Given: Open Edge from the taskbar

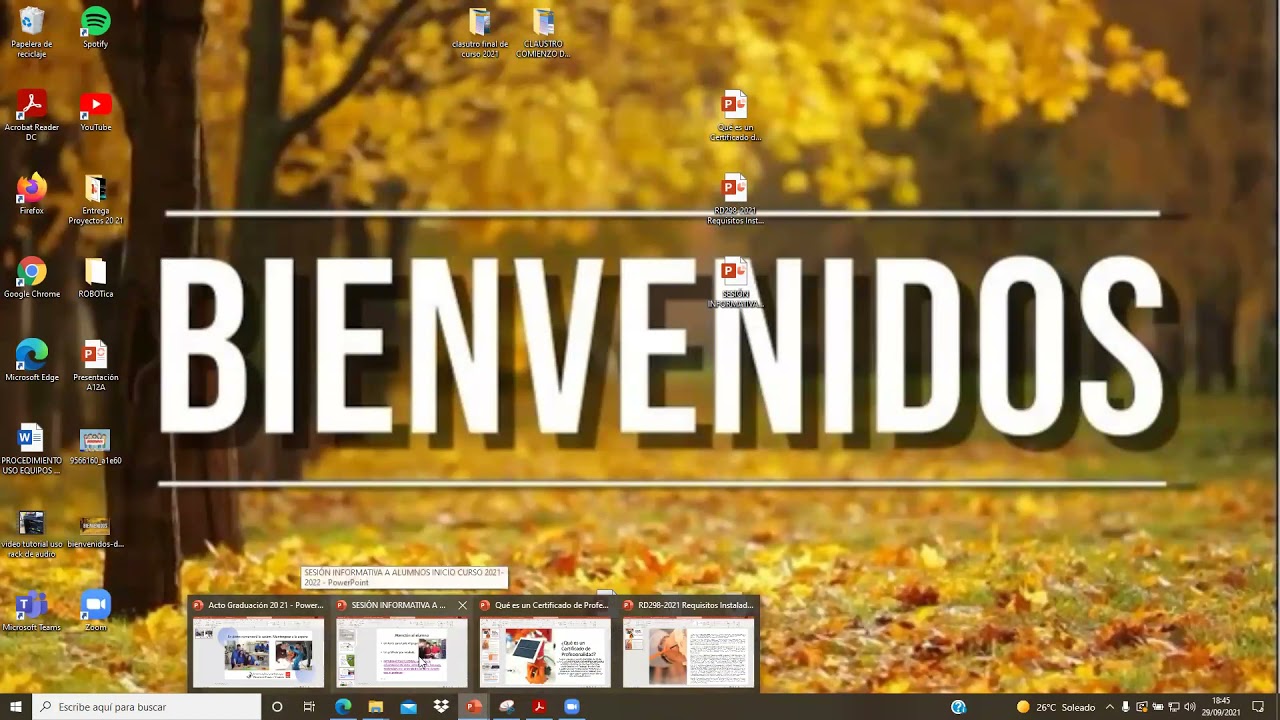Looking at the screenshot, I should pos(343,707).
